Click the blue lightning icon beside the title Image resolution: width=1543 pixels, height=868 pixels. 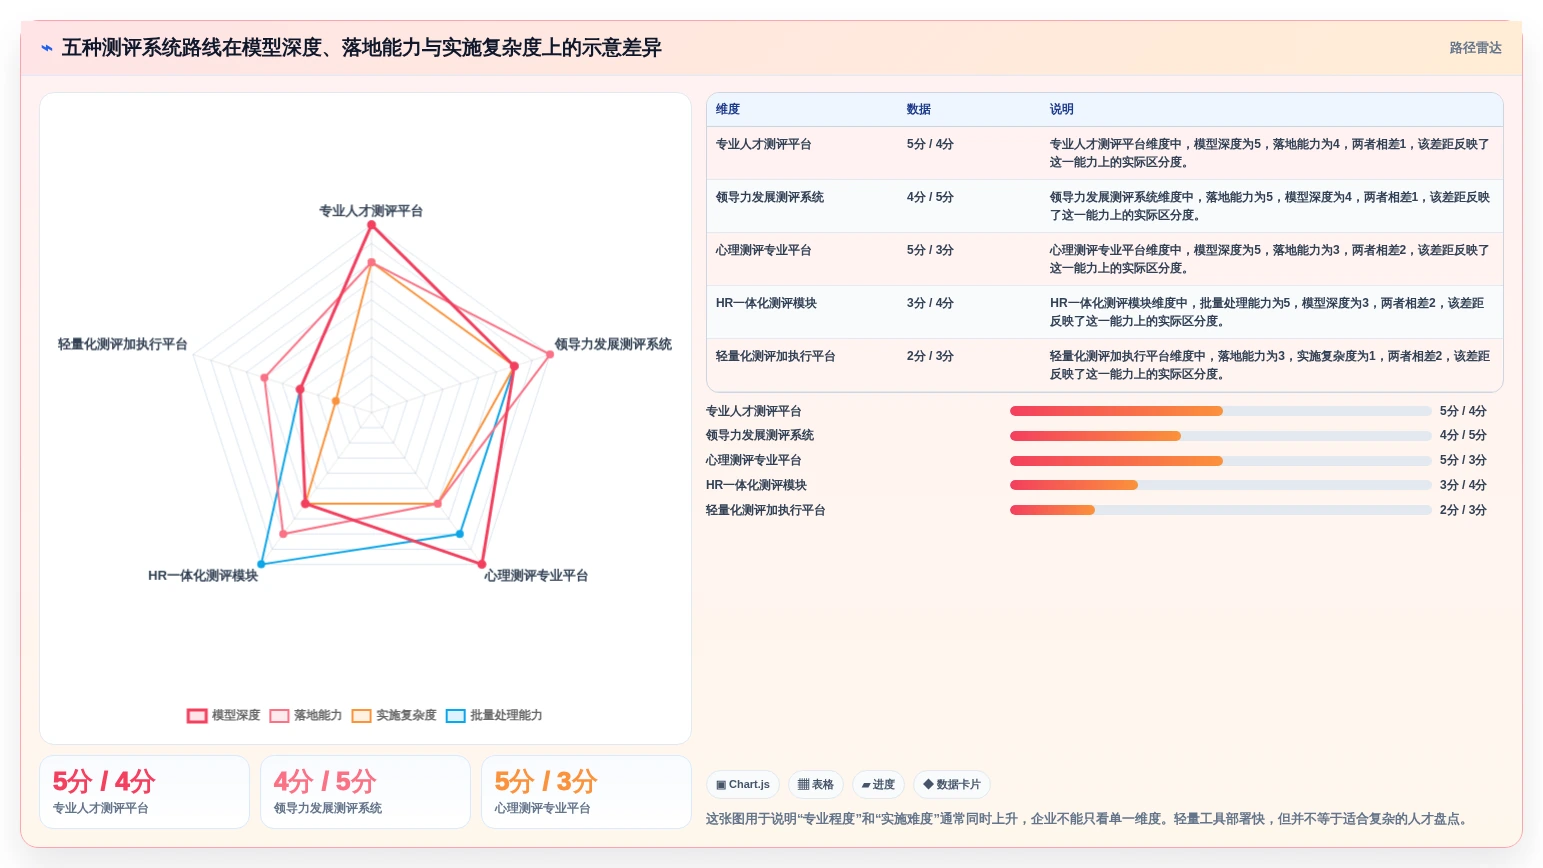point(46,48)
